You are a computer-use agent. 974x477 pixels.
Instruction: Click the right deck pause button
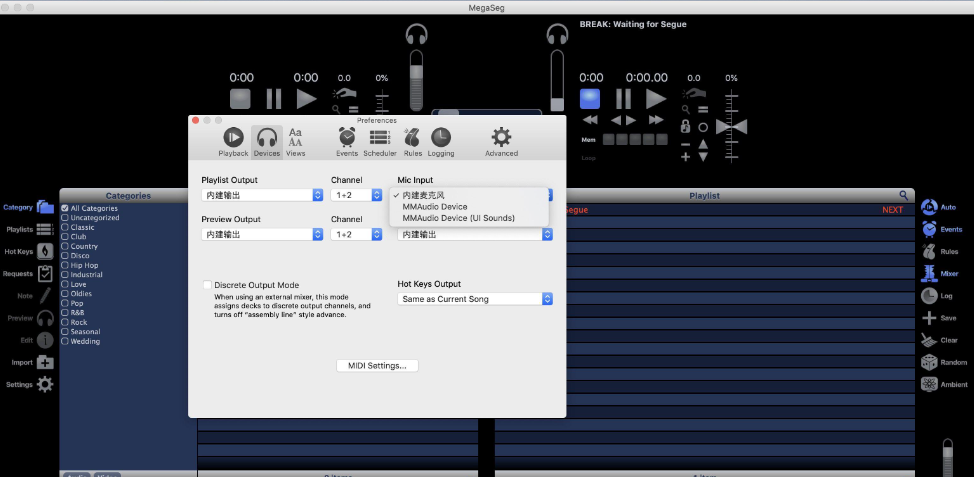(x=623, y=98)
